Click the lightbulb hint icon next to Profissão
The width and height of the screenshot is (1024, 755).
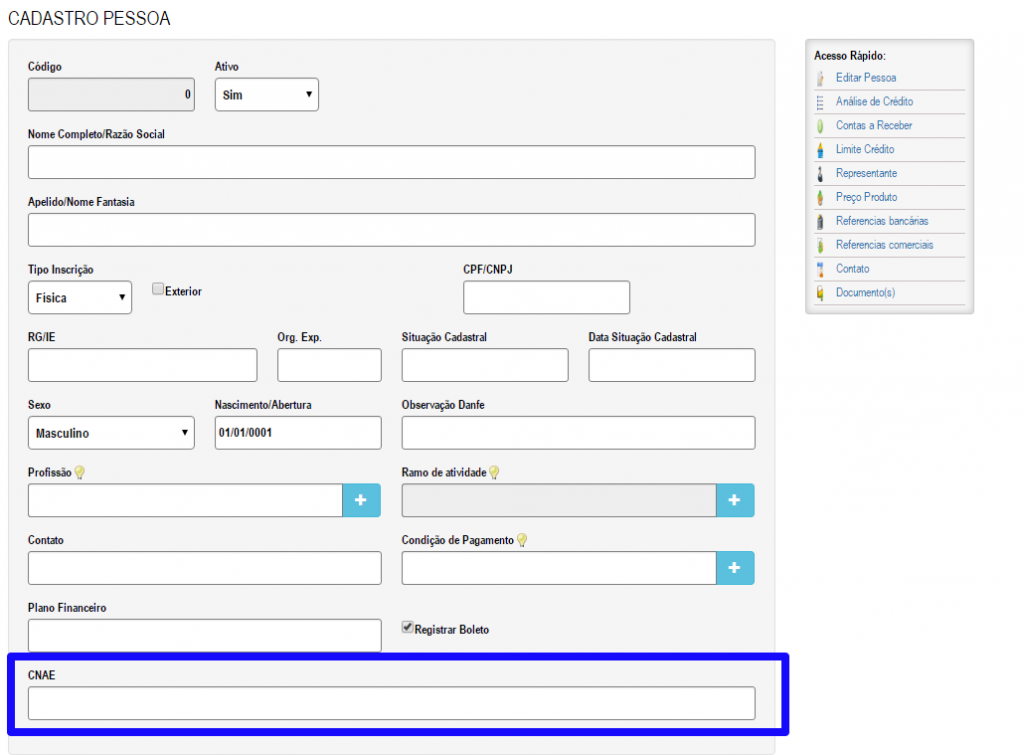point(80,473)
